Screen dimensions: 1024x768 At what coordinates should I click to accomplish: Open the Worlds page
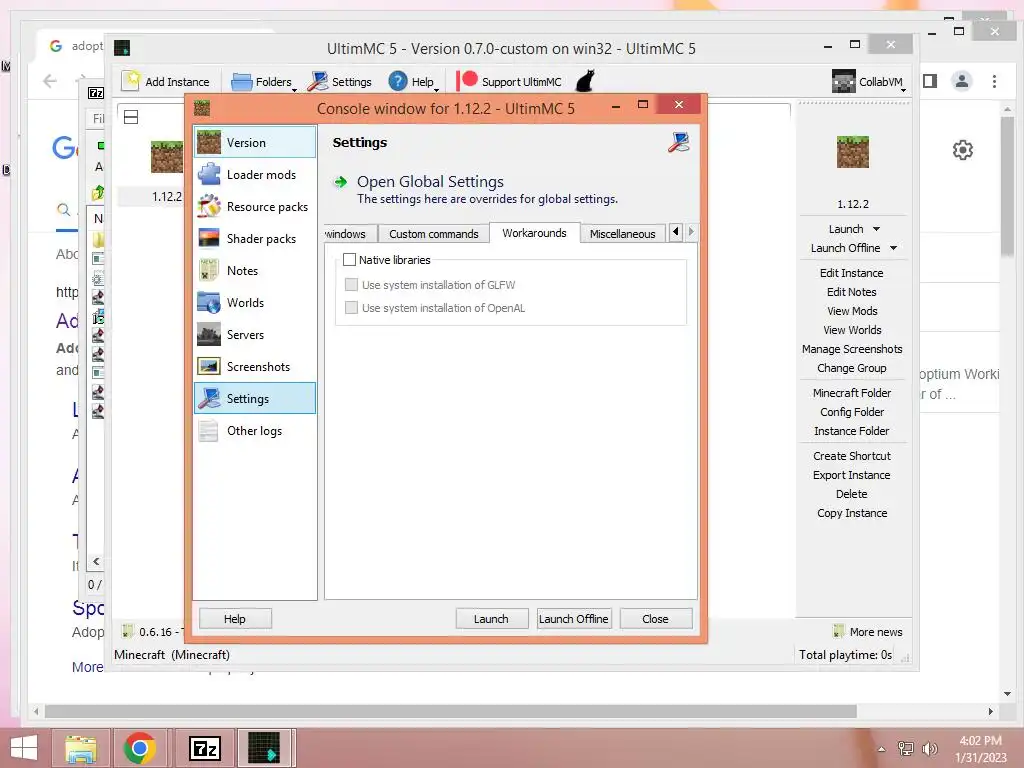coord(255,302)
